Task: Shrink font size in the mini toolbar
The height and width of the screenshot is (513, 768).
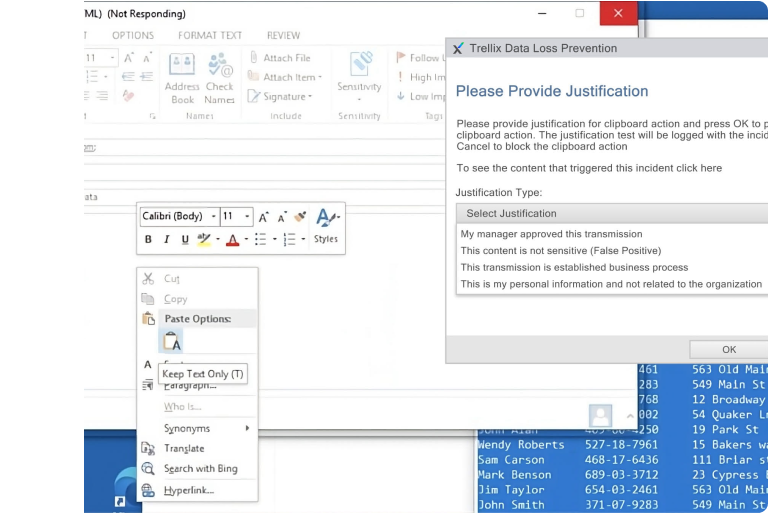Action: (282, 217)
